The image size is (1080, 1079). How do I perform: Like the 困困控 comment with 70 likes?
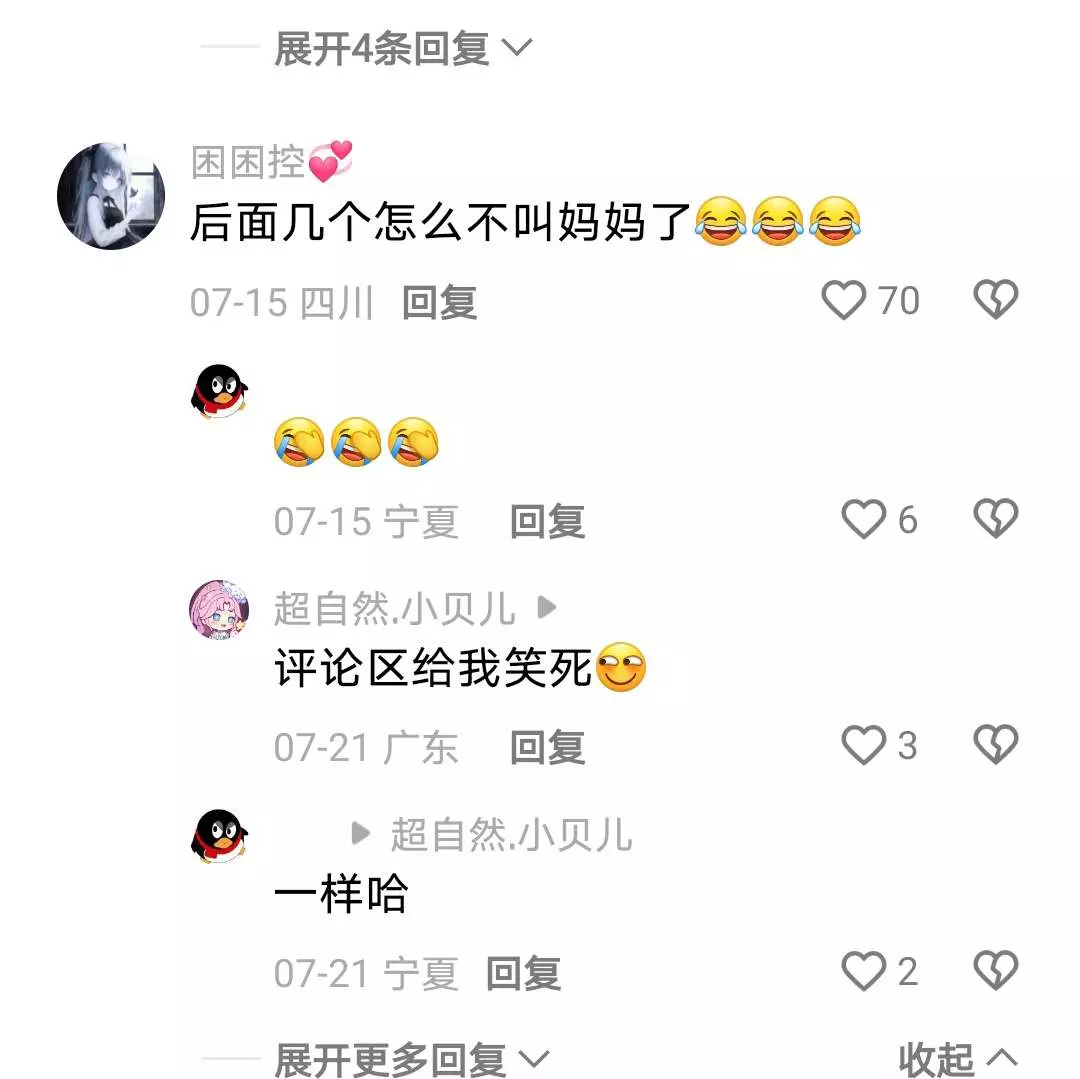(843, 300)
